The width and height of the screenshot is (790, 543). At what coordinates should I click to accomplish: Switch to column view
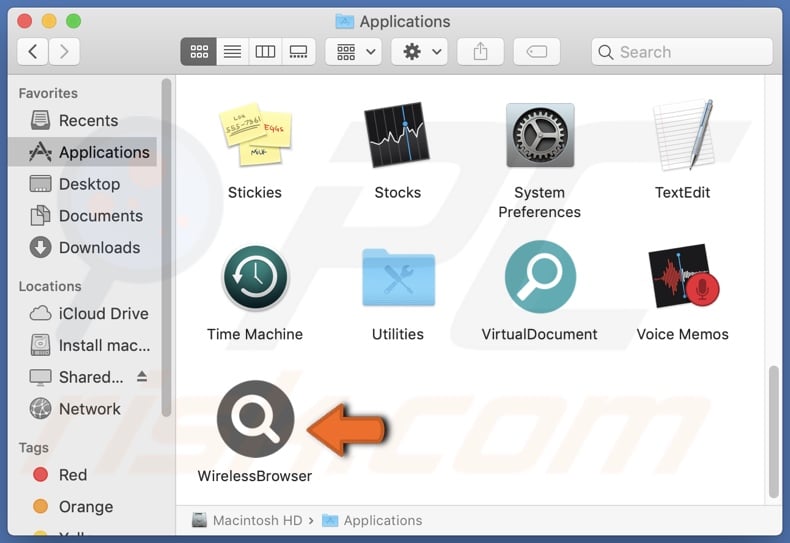click(265, 51)
